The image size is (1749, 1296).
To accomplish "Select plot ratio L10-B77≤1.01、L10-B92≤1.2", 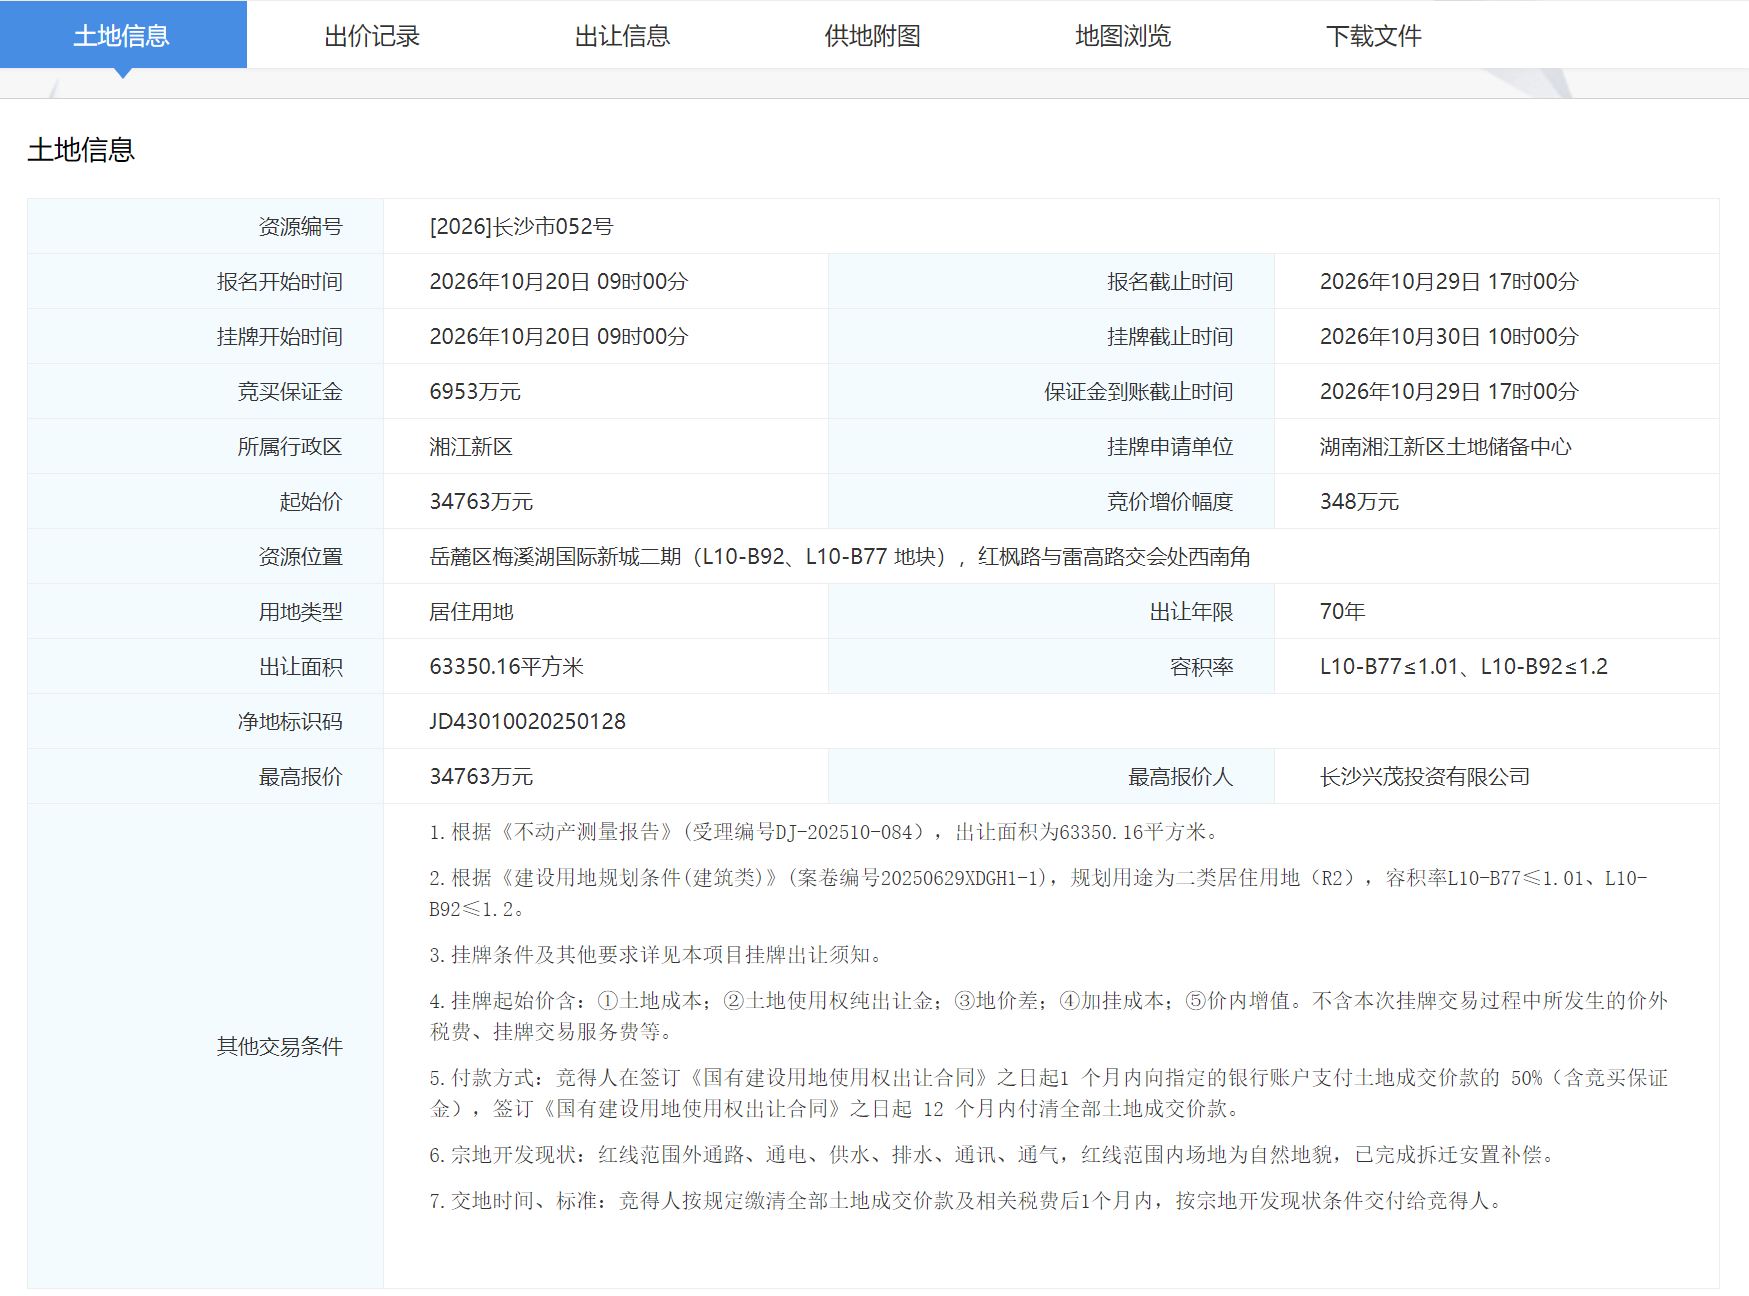I will pyautogui.click(x=1464, y=667).
